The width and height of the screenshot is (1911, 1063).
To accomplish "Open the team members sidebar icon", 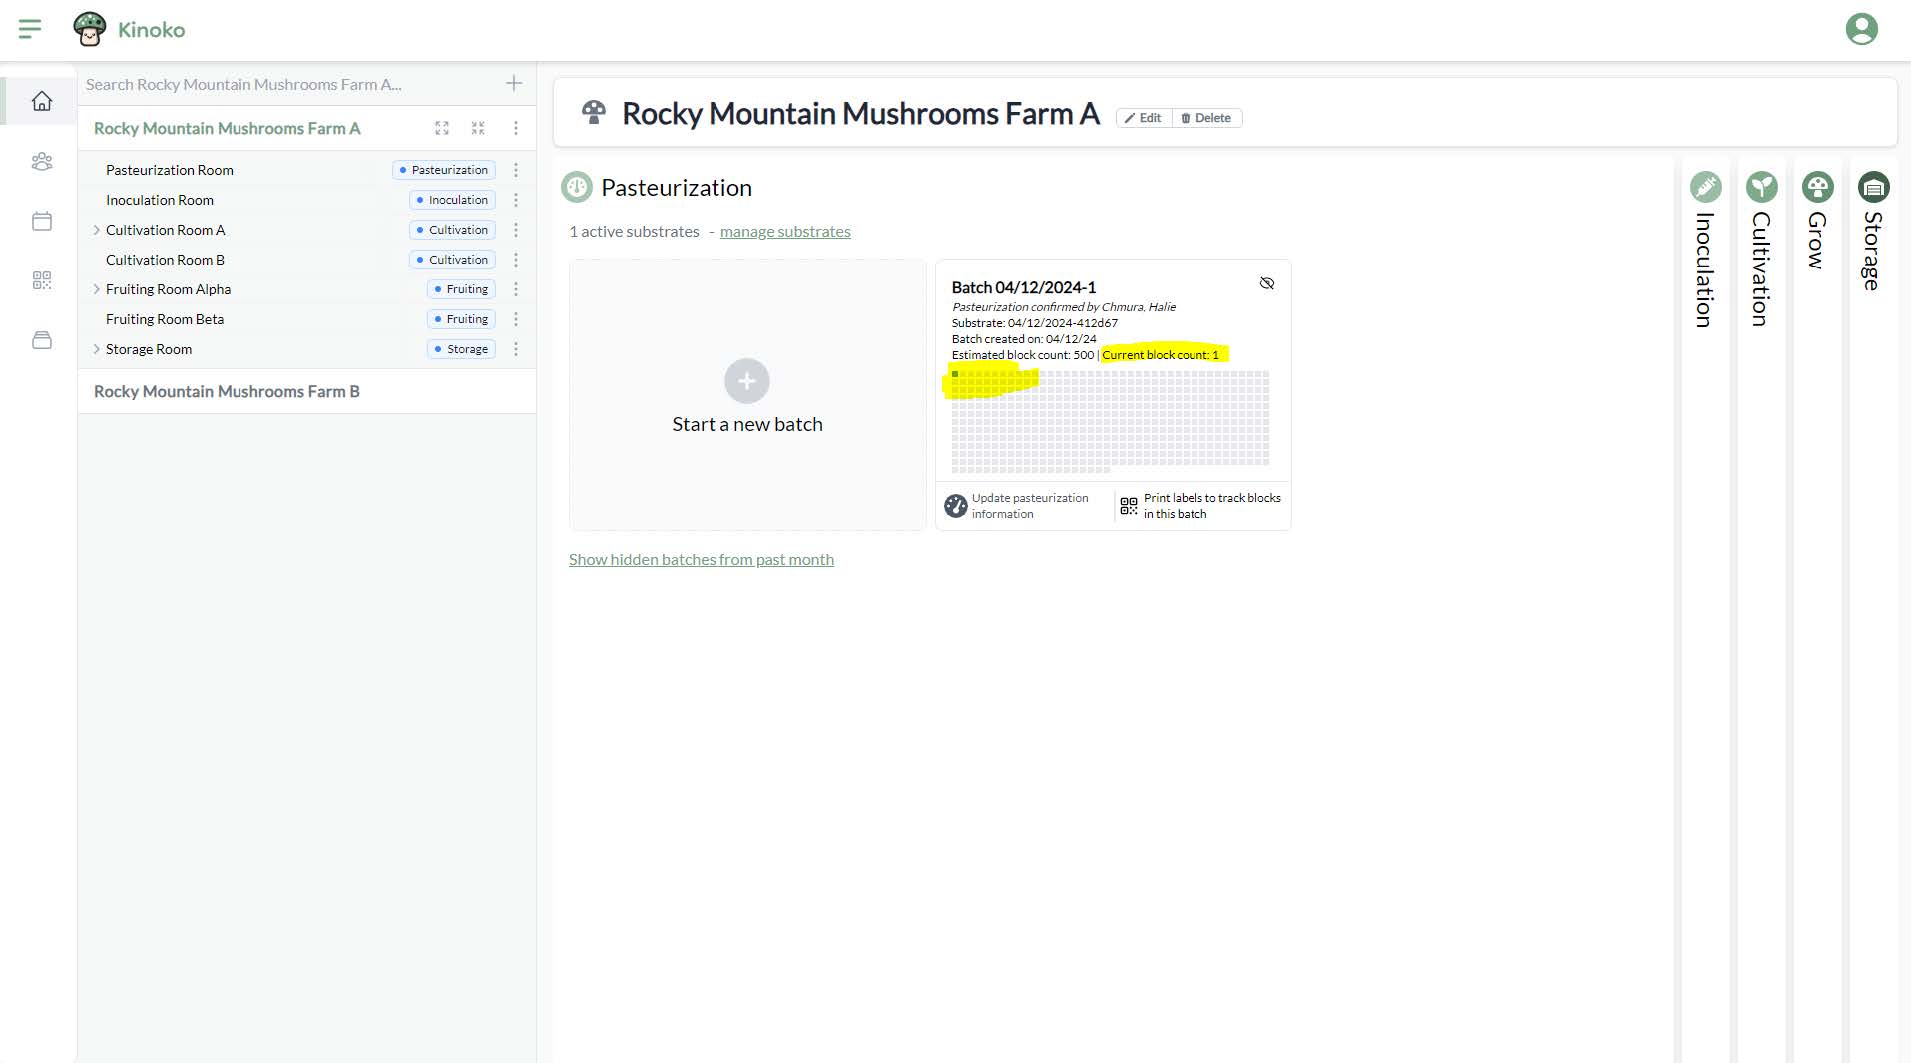I will click(41, 161).
